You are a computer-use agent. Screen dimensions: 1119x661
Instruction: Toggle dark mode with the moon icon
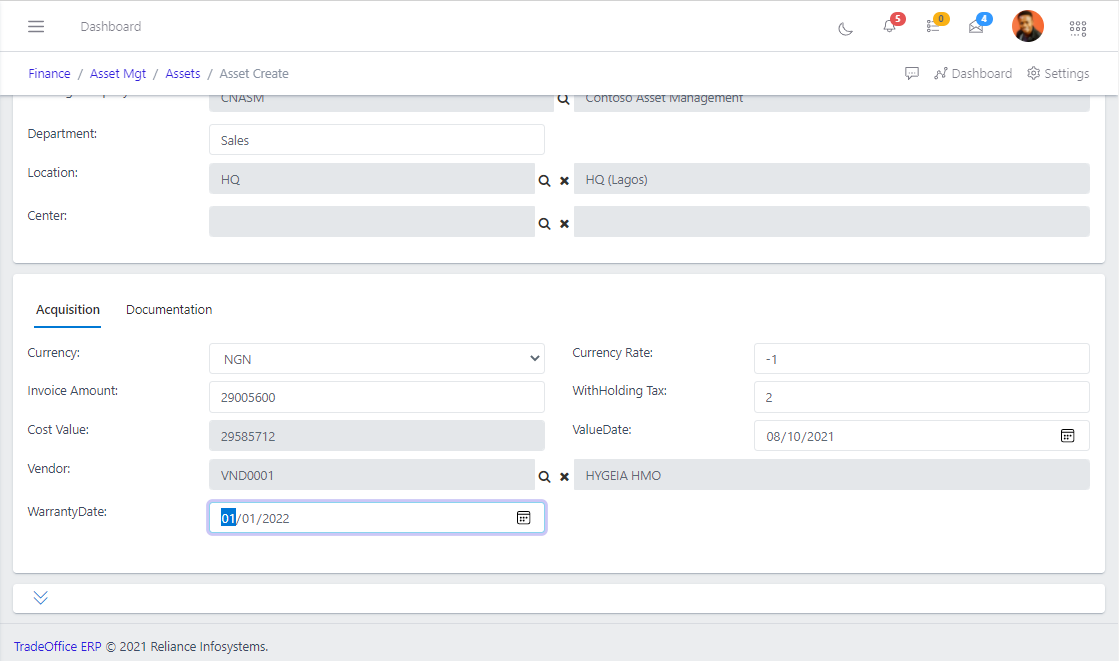click(x=845, y=29)
